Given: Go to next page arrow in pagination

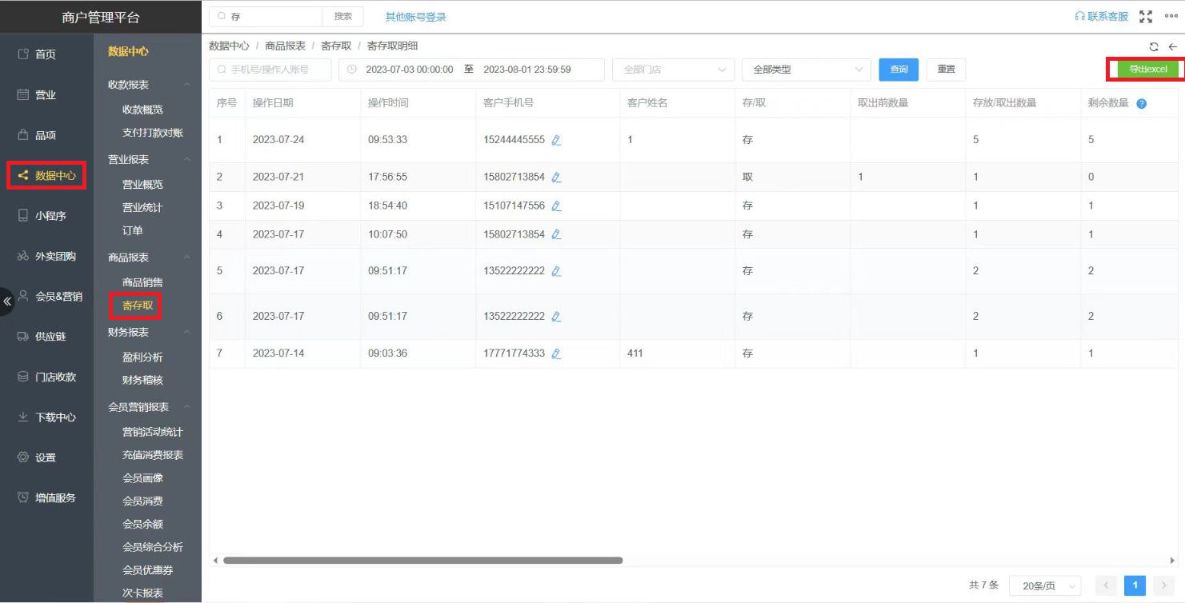Looking at the screenshot, I should (1162, 586).
